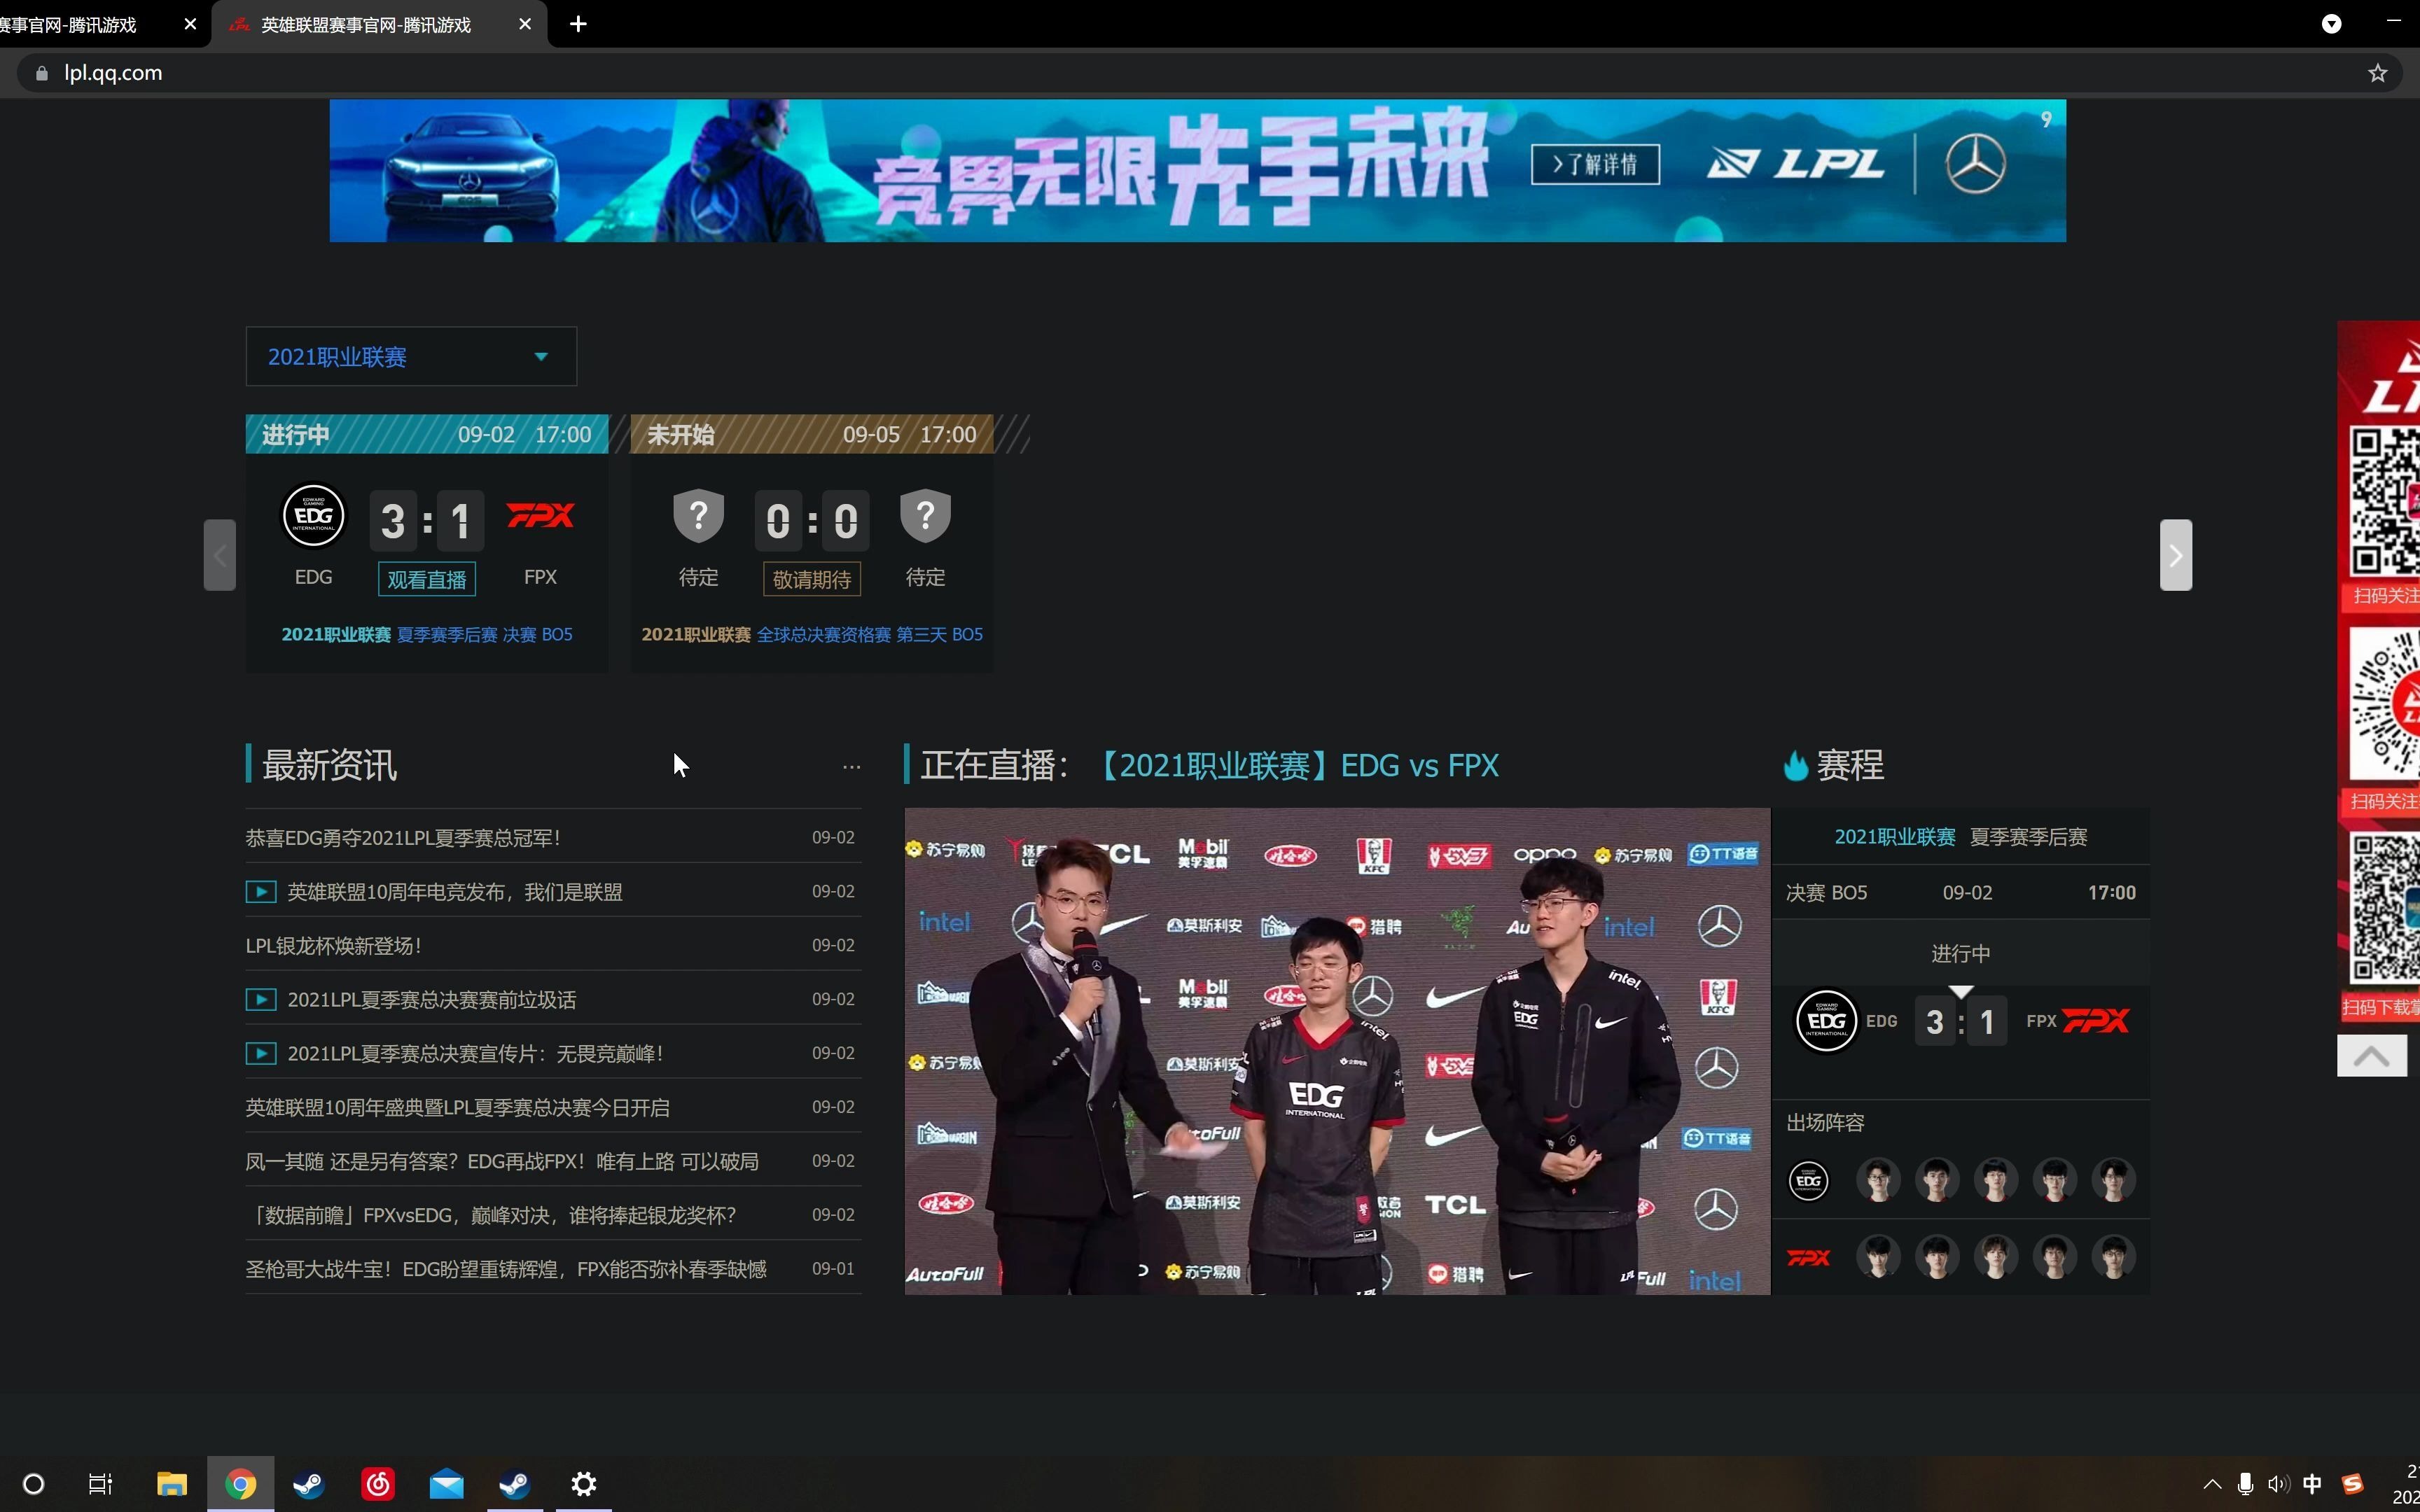Click the FPX lineup team icon
This screenshot has width=2420, height=1512.
click(1808, 1258)
